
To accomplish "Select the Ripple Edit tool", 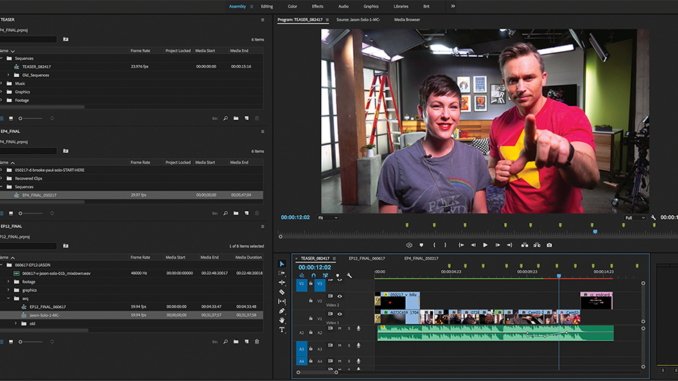I will click(x=282, y=282).
